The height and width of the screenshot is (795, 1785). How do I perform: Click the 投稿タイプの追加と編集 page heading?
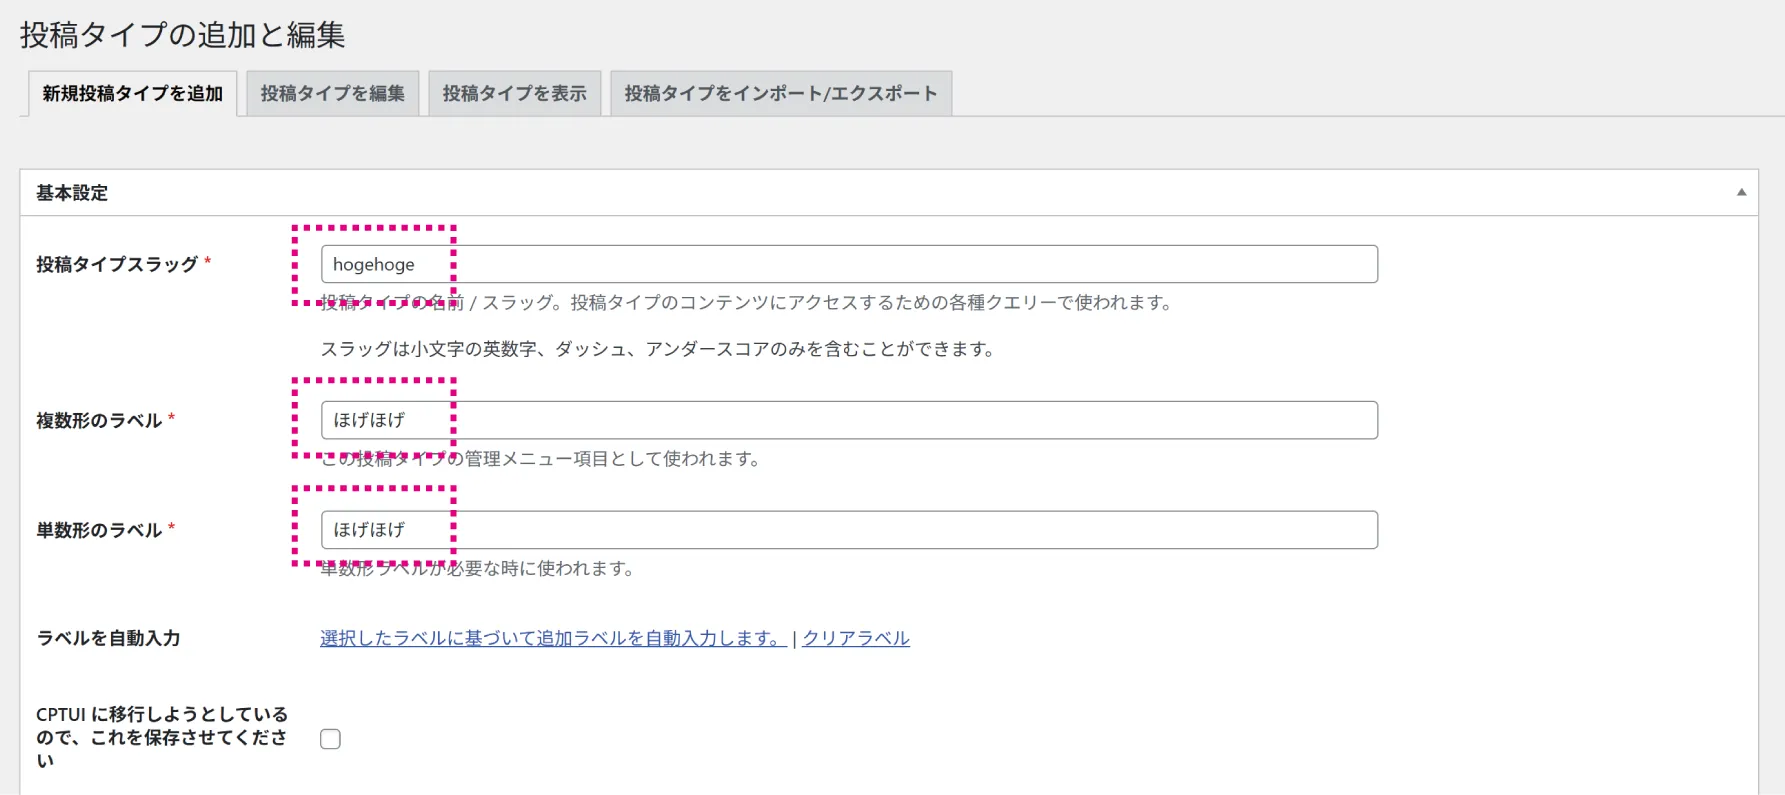pyautogui.click(x=182, y=35)
